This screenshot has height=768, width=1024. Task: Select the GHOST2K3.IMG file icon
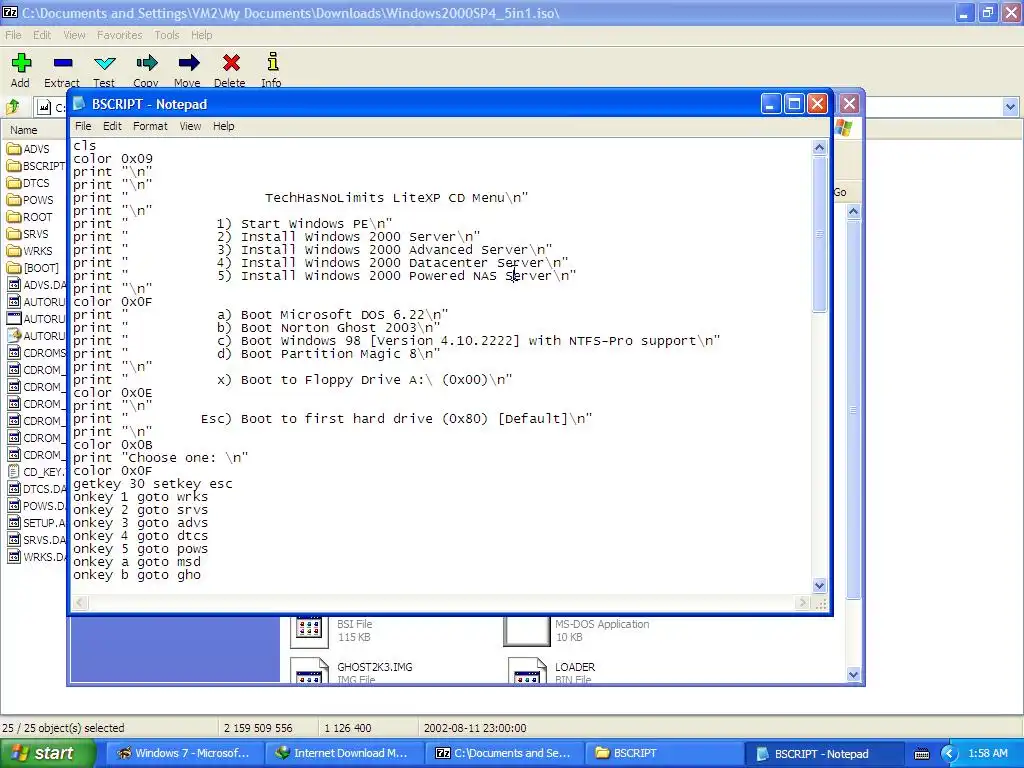click(x=309, y=670)
